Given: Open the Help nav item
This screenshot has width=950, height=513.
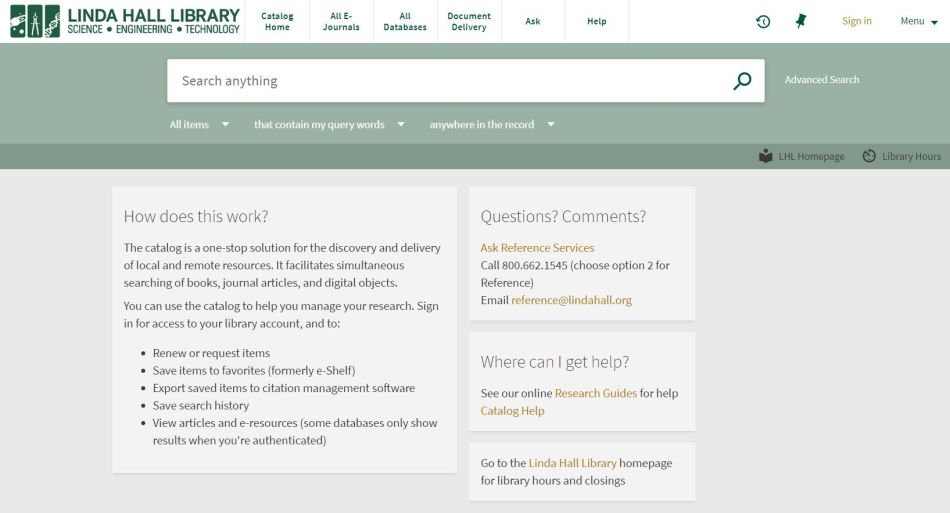Looking at the screenshot, I should pos(597,21).
